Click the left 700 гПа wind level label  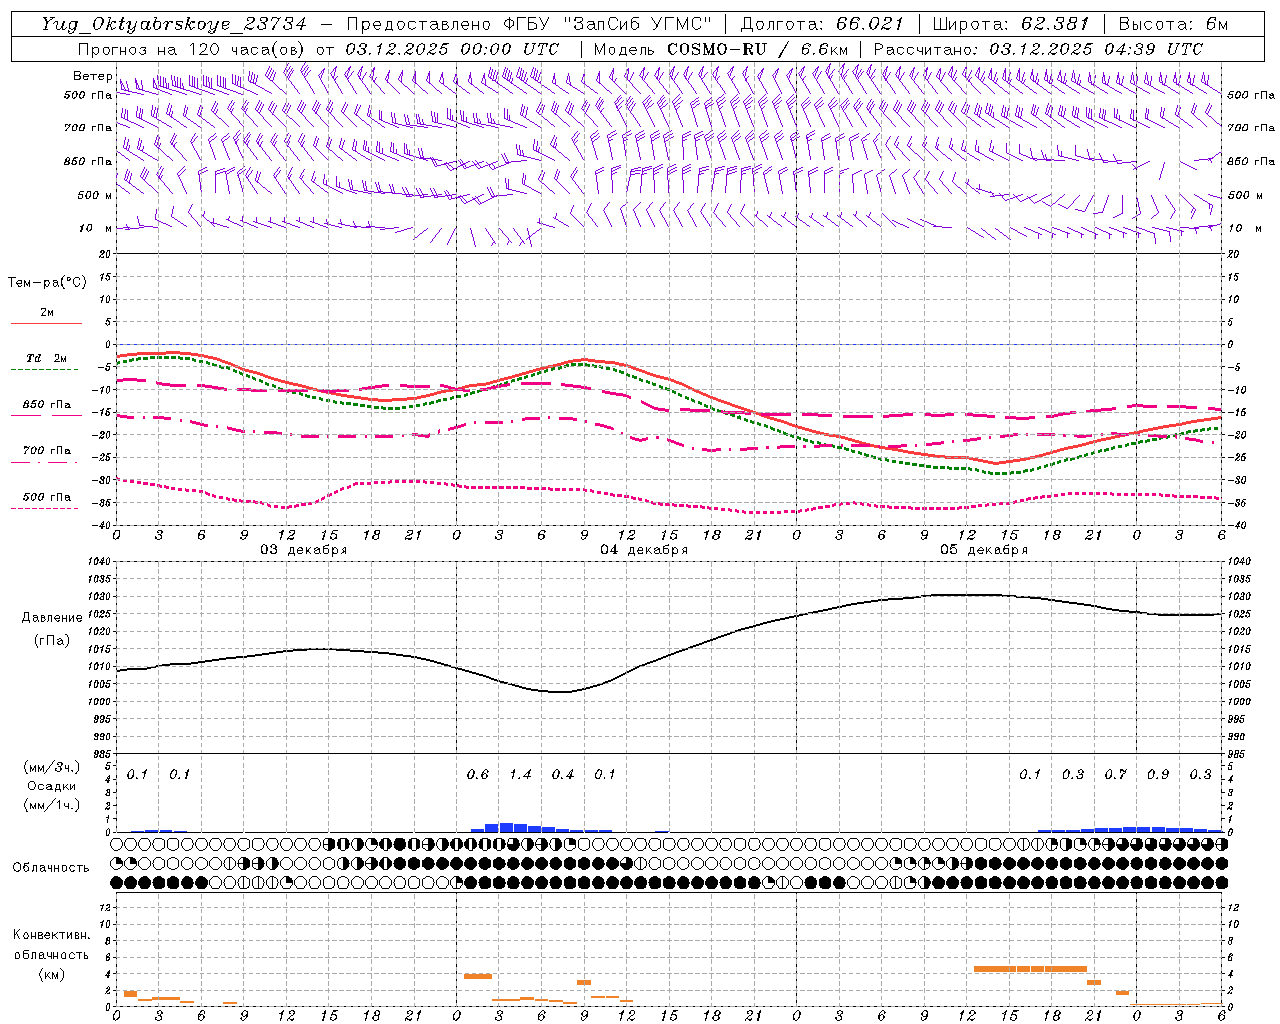88,128
